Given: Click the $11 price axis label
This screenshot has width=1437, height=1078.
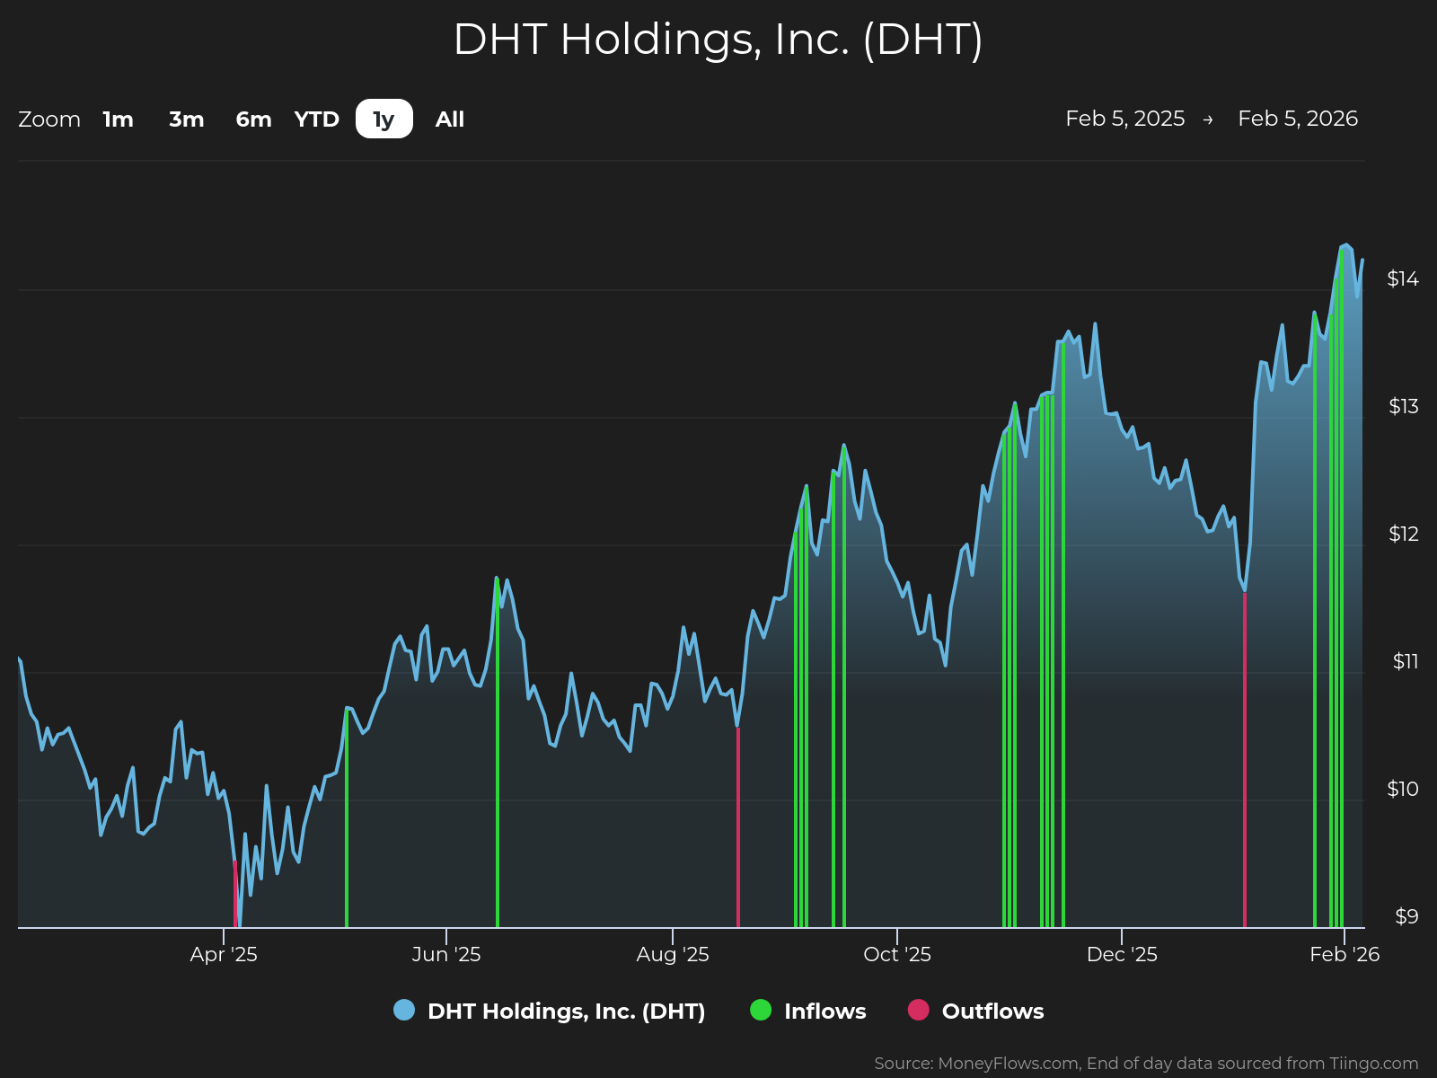Looking at the screenshot, I should (1405, 661).
